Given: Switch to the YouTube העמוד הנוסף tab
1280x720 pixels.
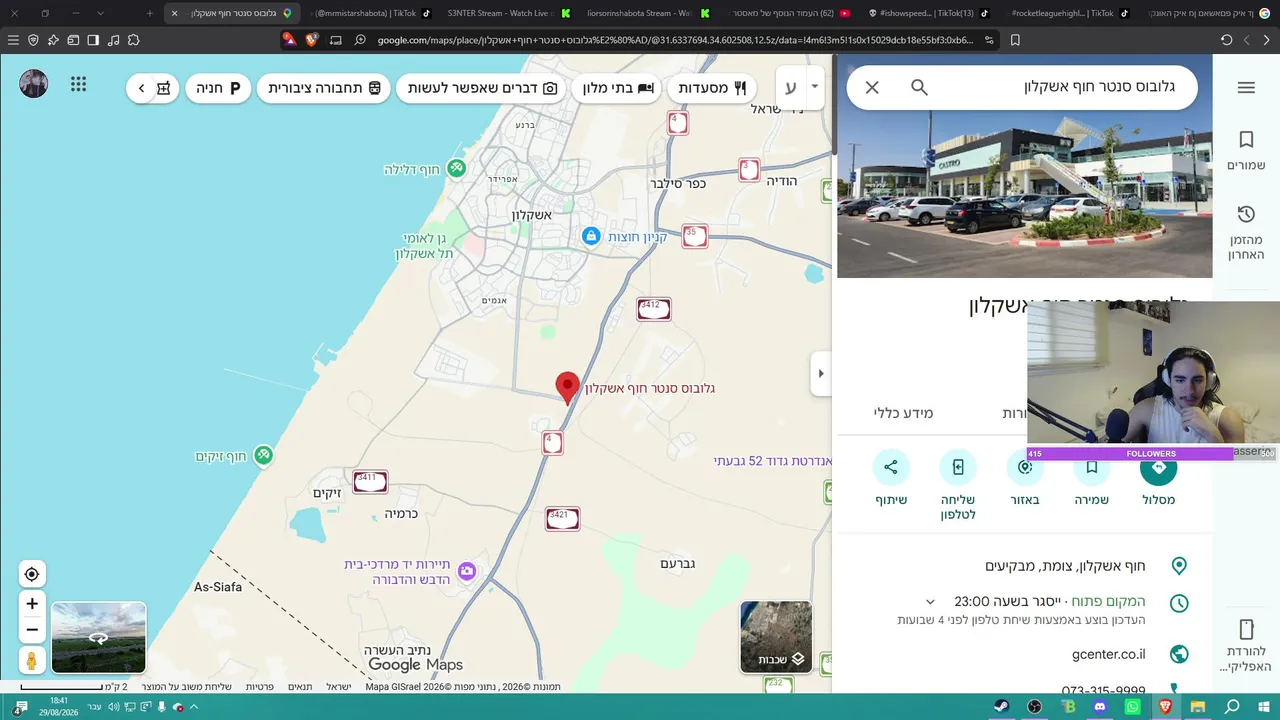Looking at the screenshot, I should click(x=785, y=13).
